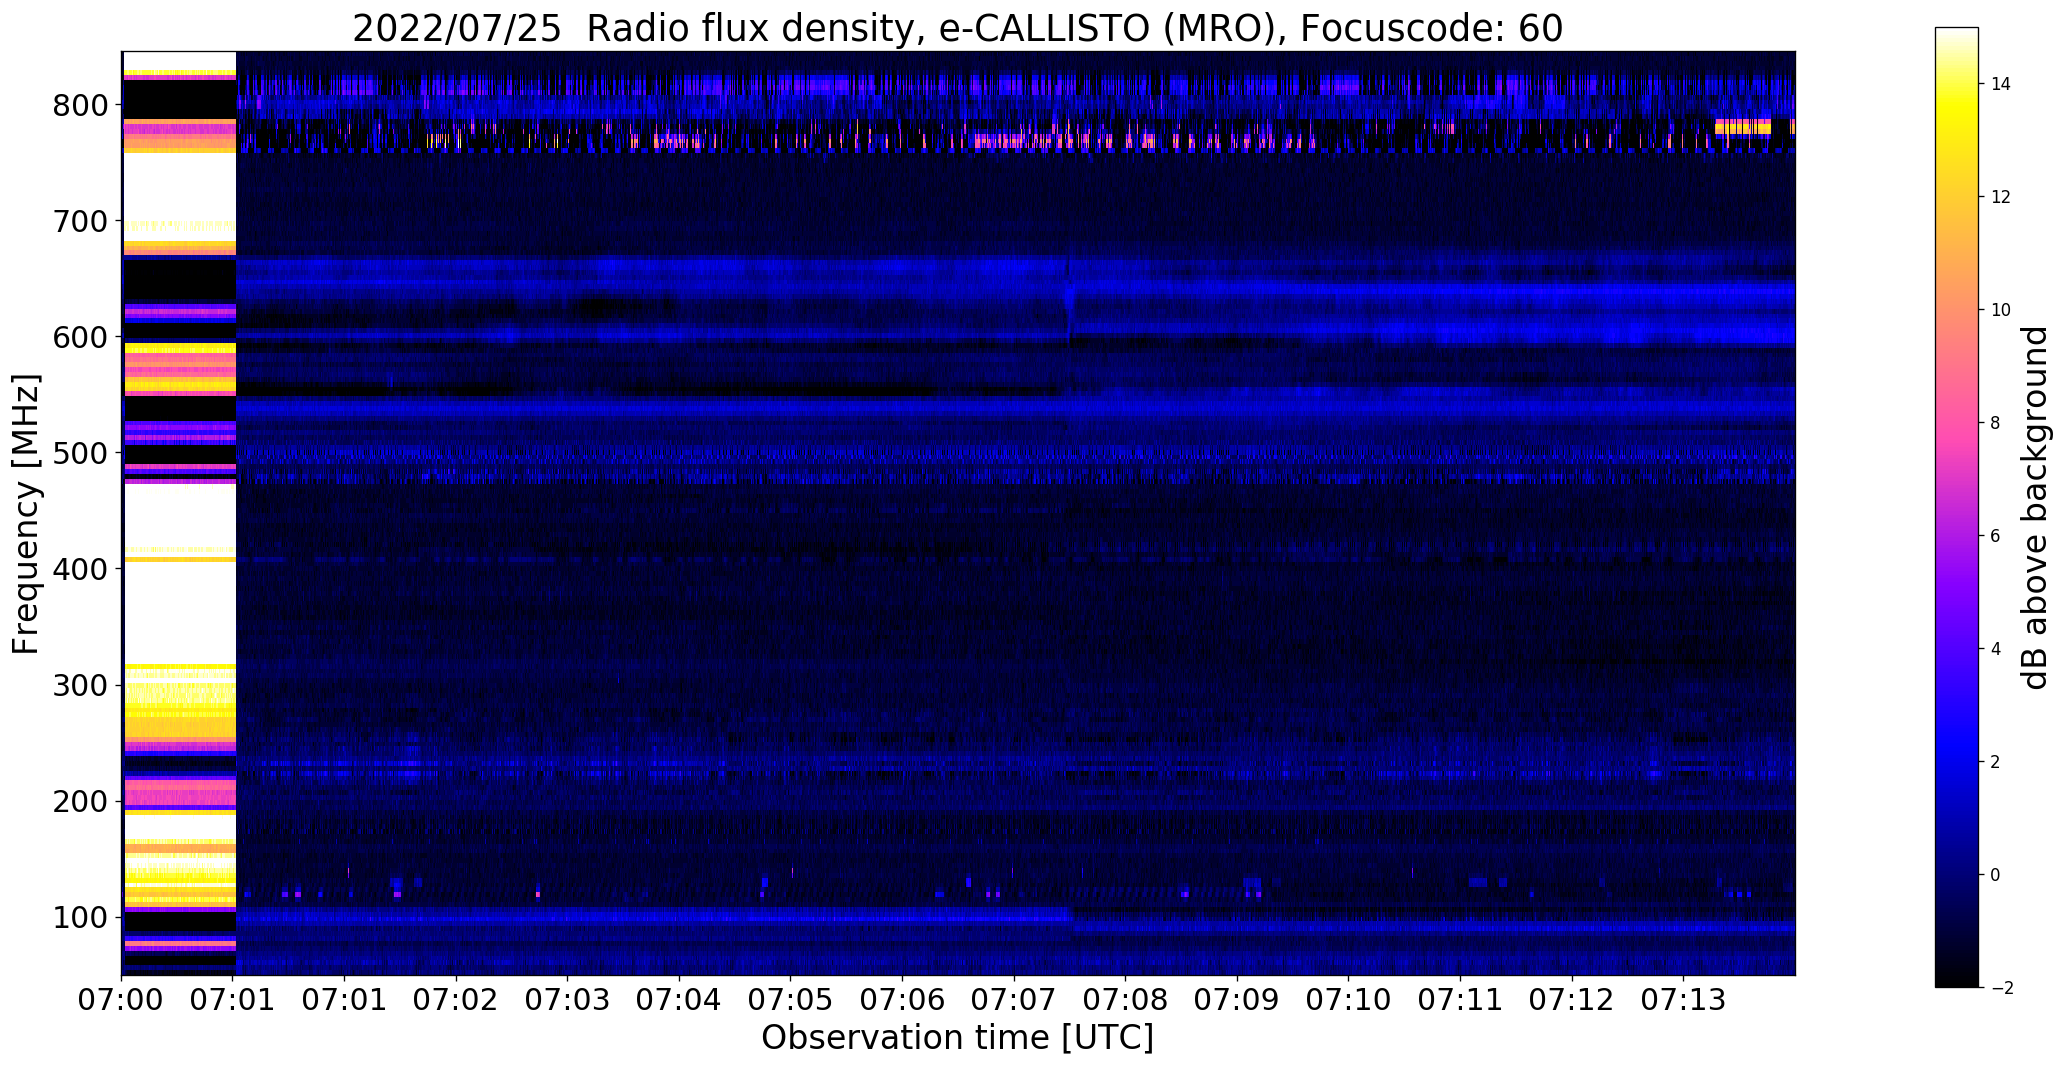This screenshot has width=2066, height=1067.
Task: Click the 07:00 time tick label
Action: pyautogui.click(x=122, y=1000)
